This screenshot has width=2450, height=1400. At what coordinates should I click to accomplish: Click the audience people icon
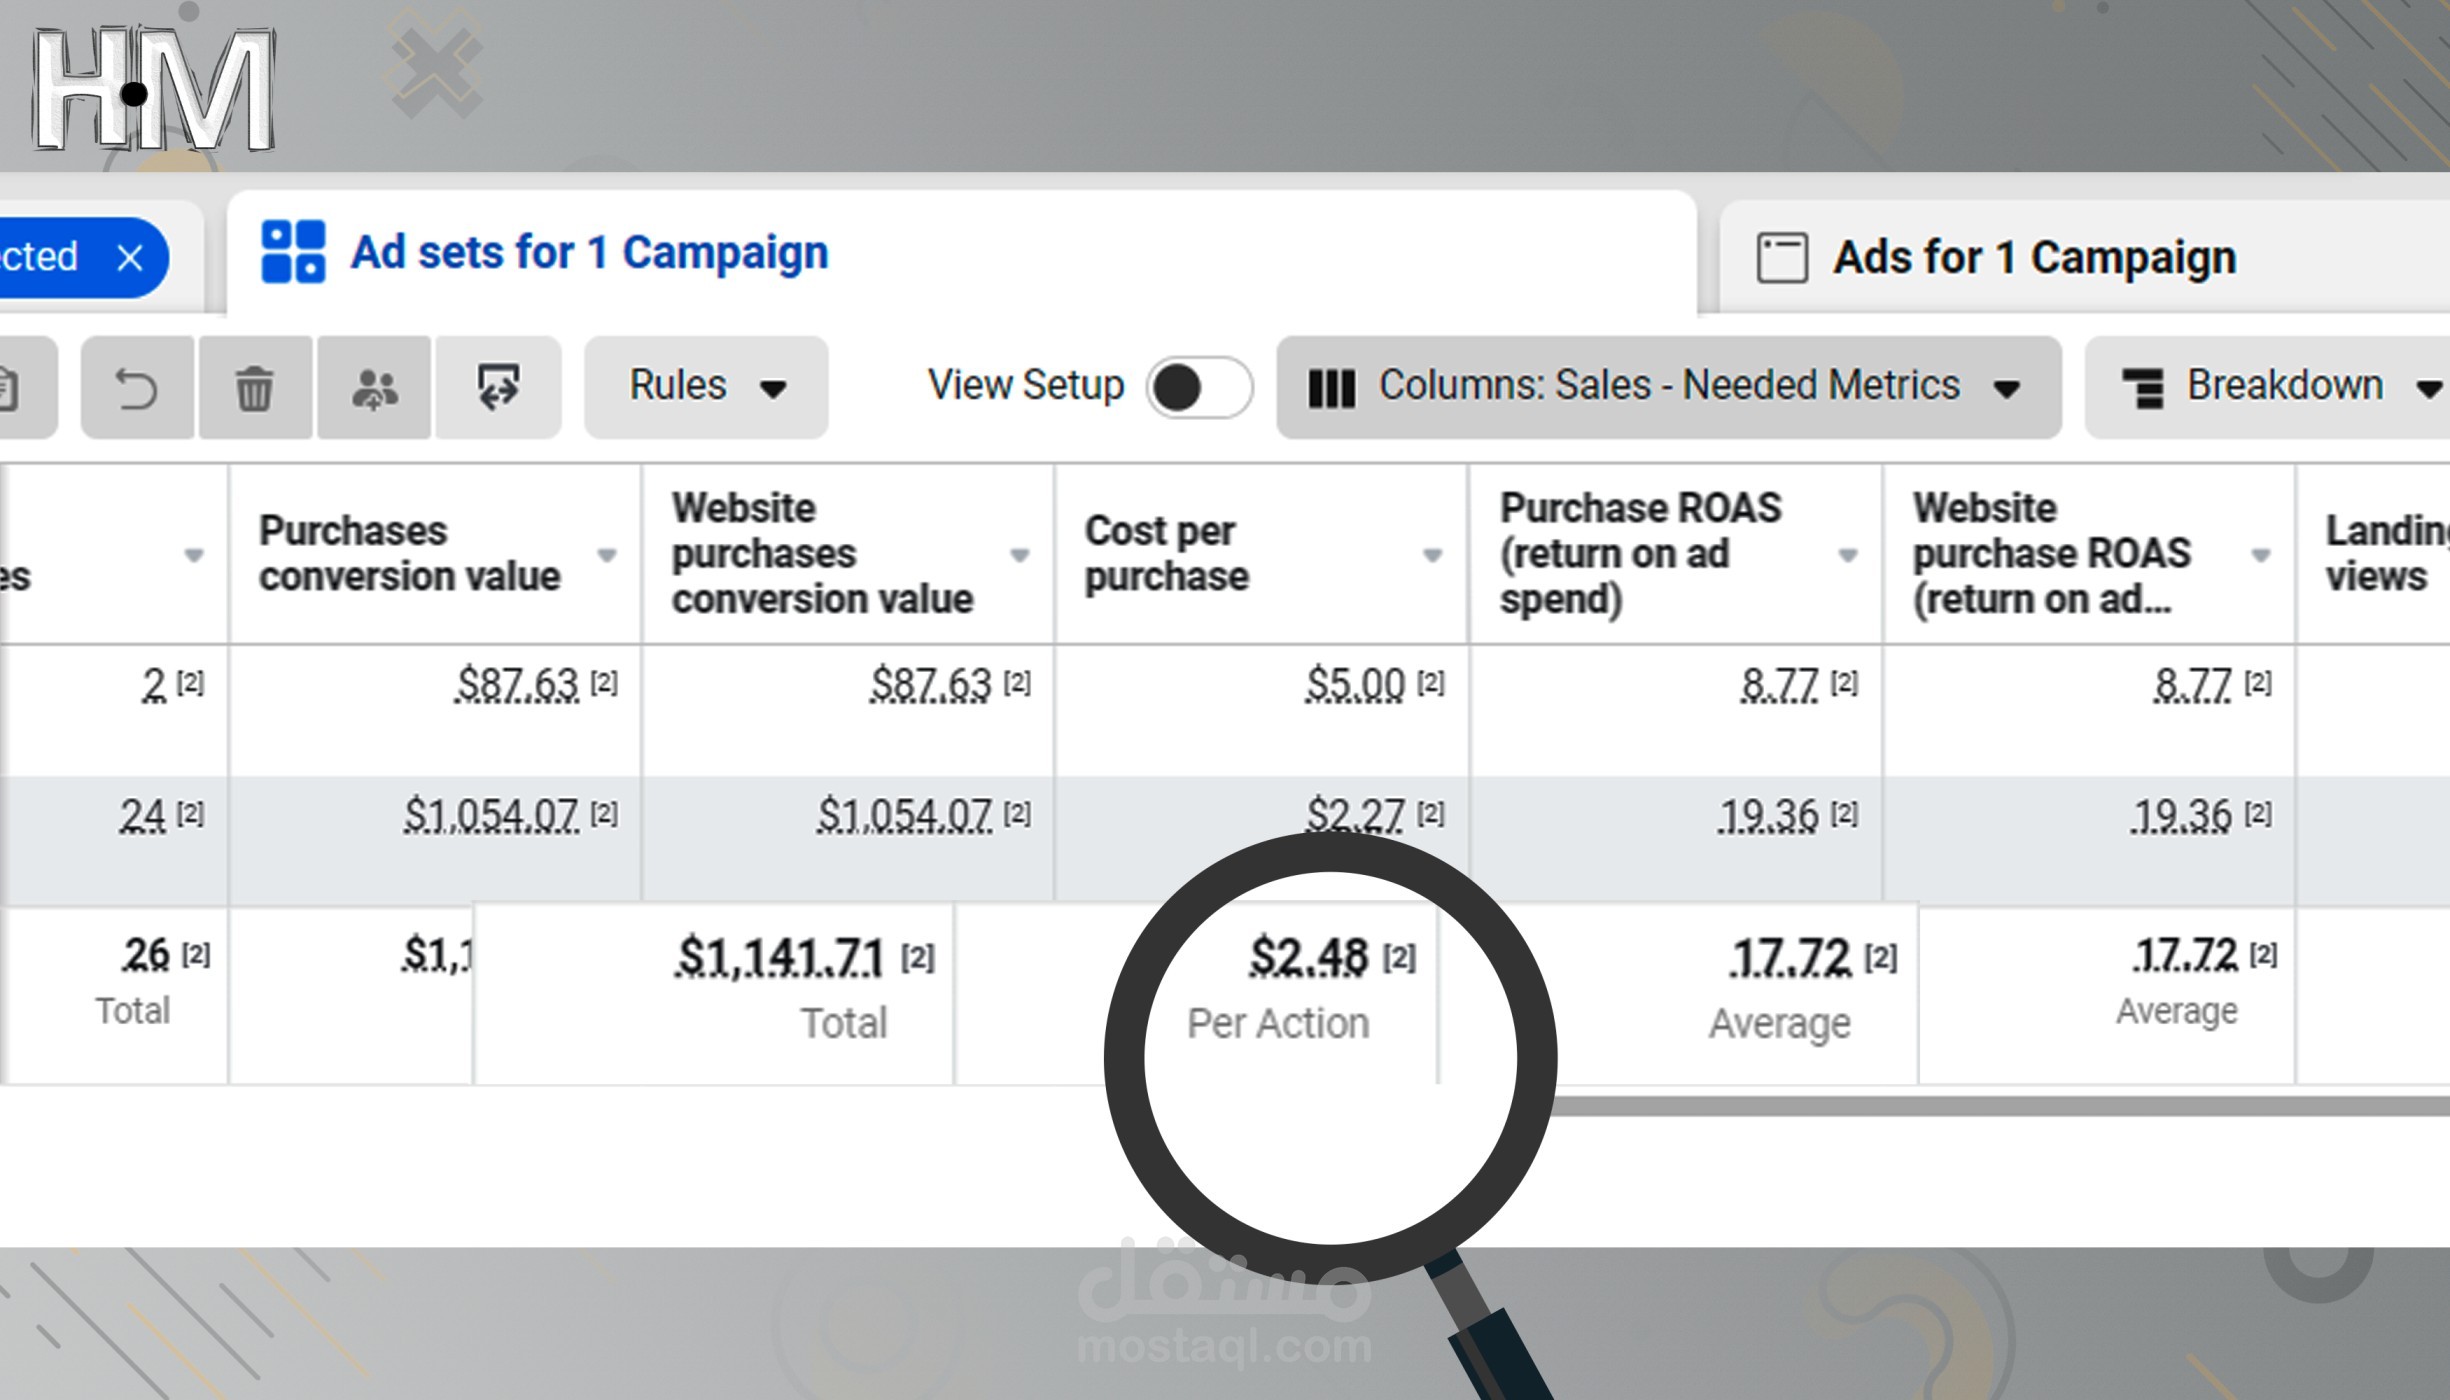pos(374,388)
